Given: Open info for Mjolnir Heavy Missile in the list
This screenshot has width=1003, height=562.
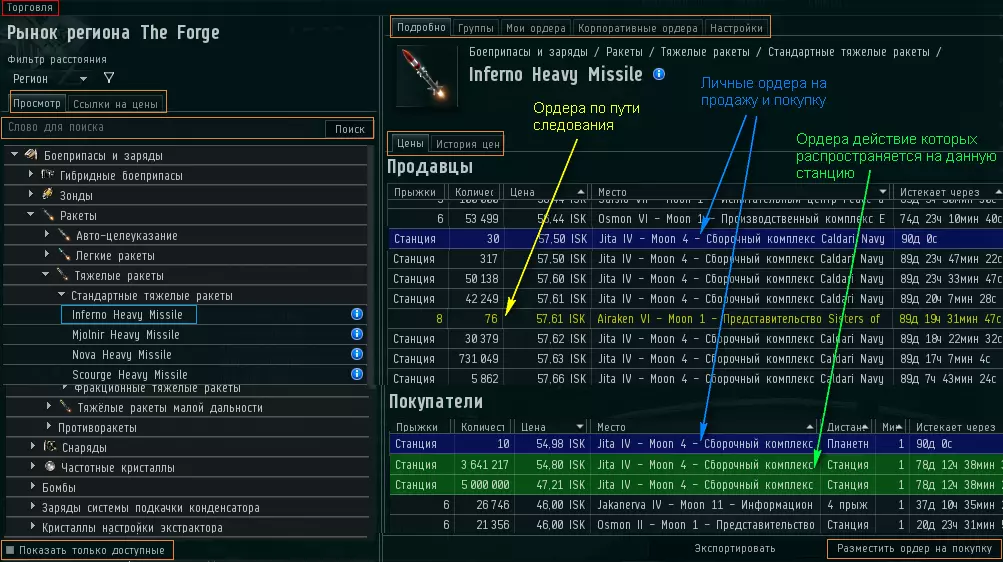Looking at the screenshot, I should [x=356, y=335].
